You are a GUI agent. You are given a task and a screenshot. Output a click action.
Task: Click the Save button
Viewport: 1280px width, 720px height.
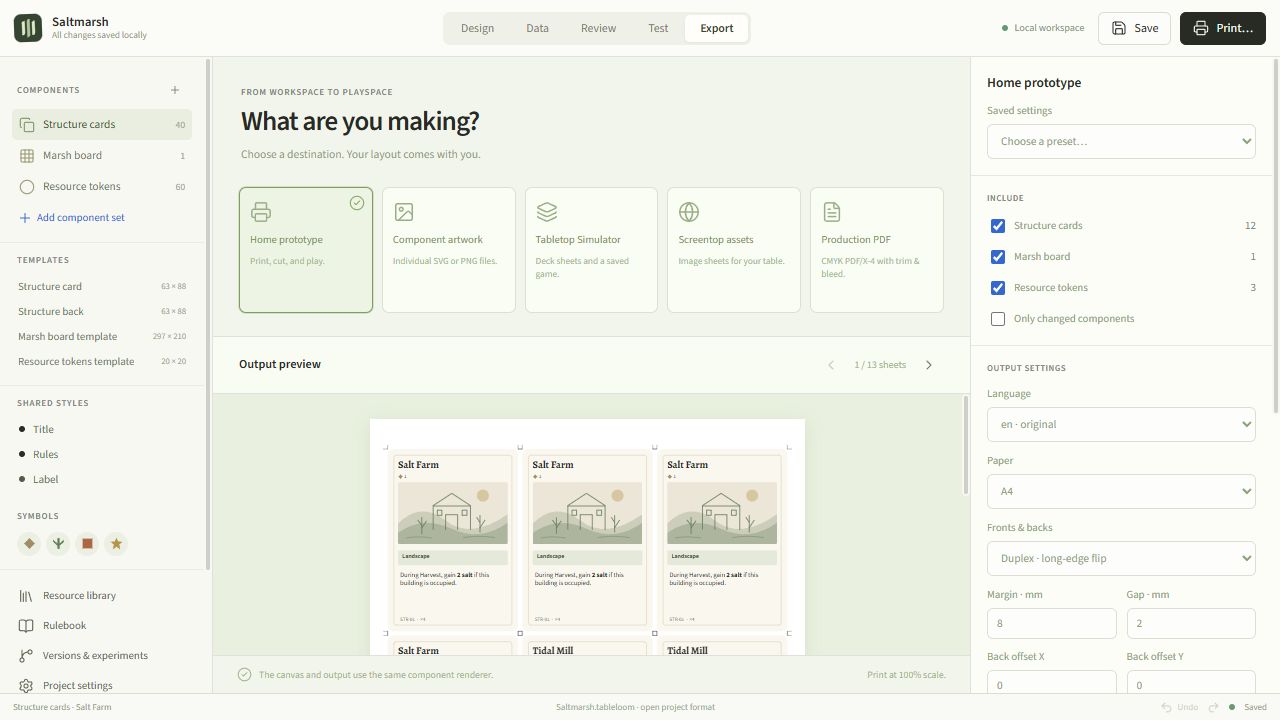(x=1134, y=28)
